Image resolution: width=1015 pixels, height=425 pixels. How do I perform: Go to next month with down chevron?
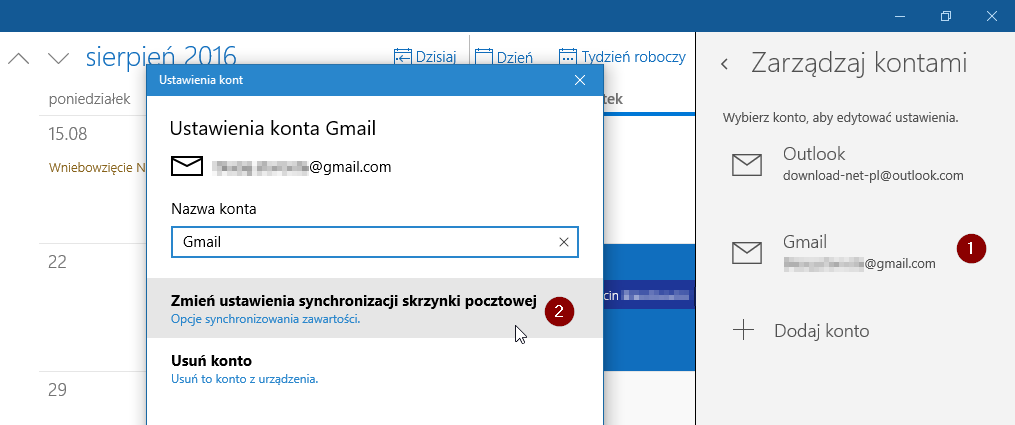59,59
